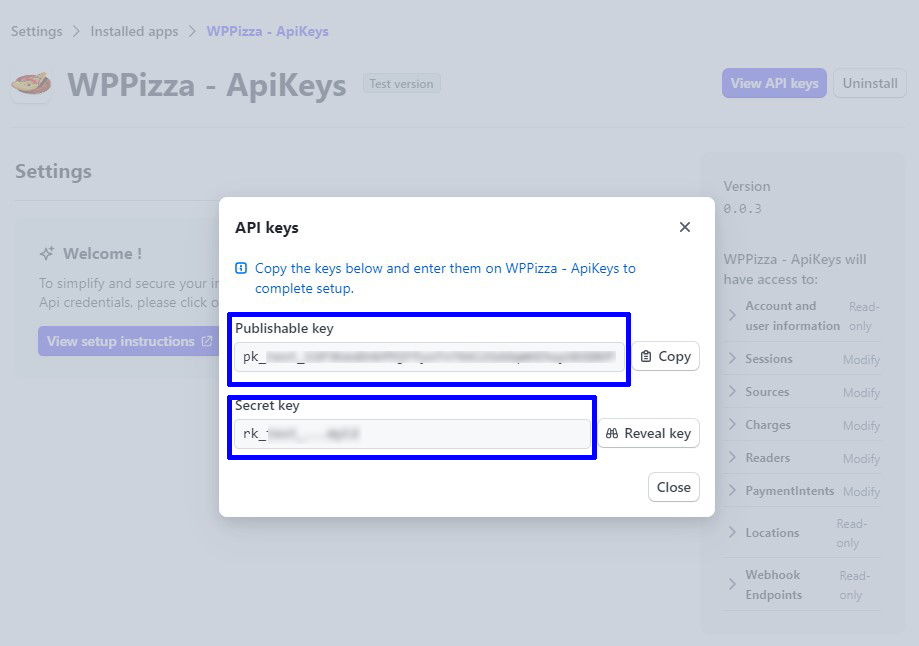
Task: Click the API keys dialog title
Action: pos(267,227)
